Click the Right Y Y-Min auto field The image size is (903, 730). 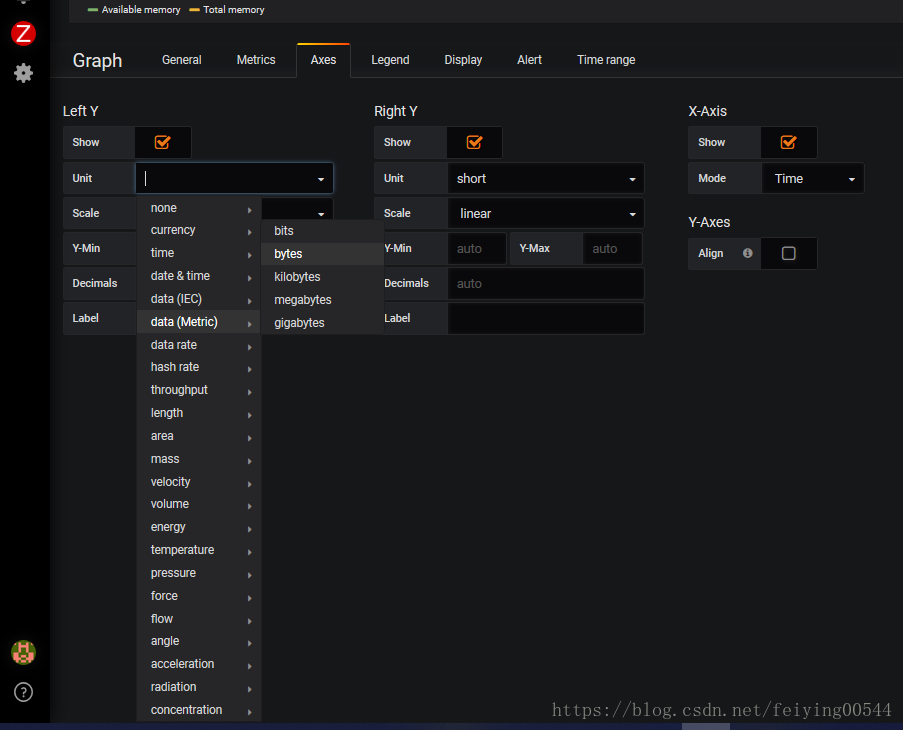[x=476, y=249]
